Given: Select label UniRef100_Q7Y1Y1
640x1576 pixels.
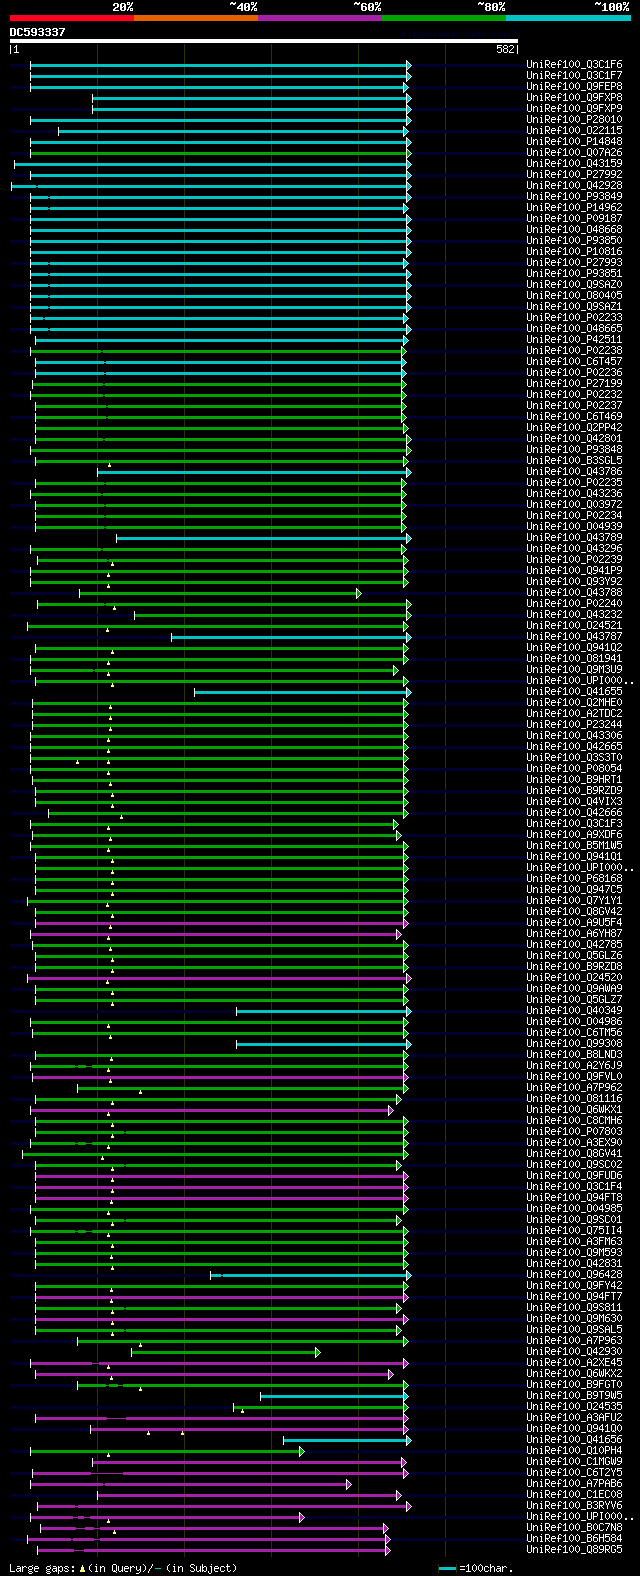Looking at the screenshot, I should click(x=574, y=901).
